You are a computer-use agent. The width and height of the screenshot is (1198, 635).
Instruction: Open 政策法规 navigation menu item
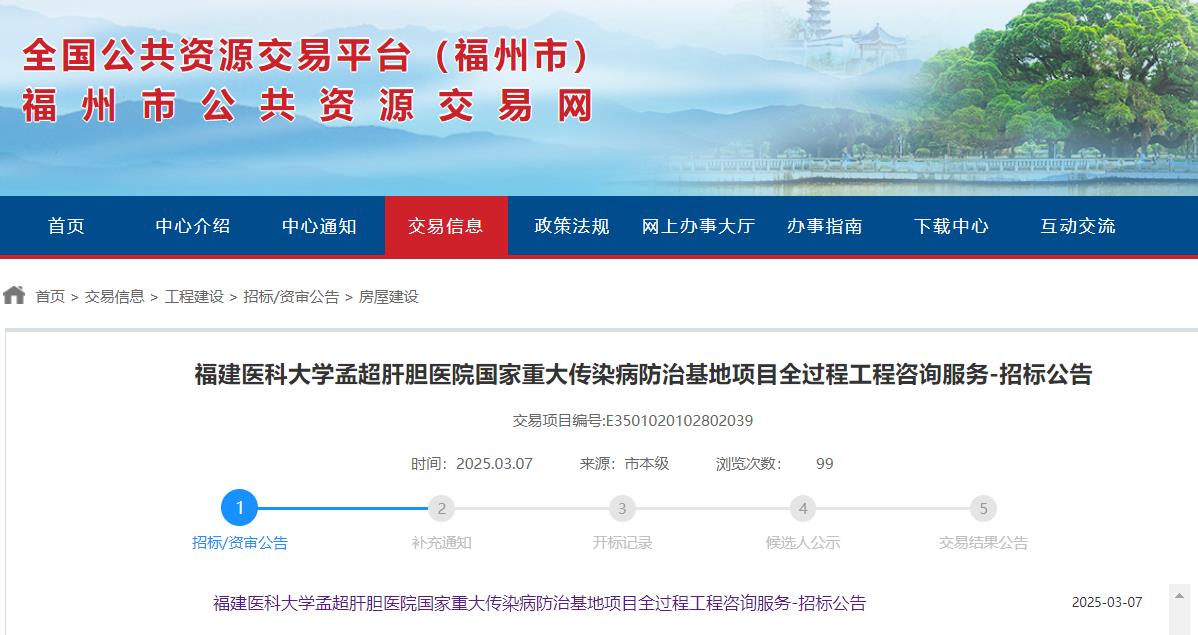coord(572,226)
